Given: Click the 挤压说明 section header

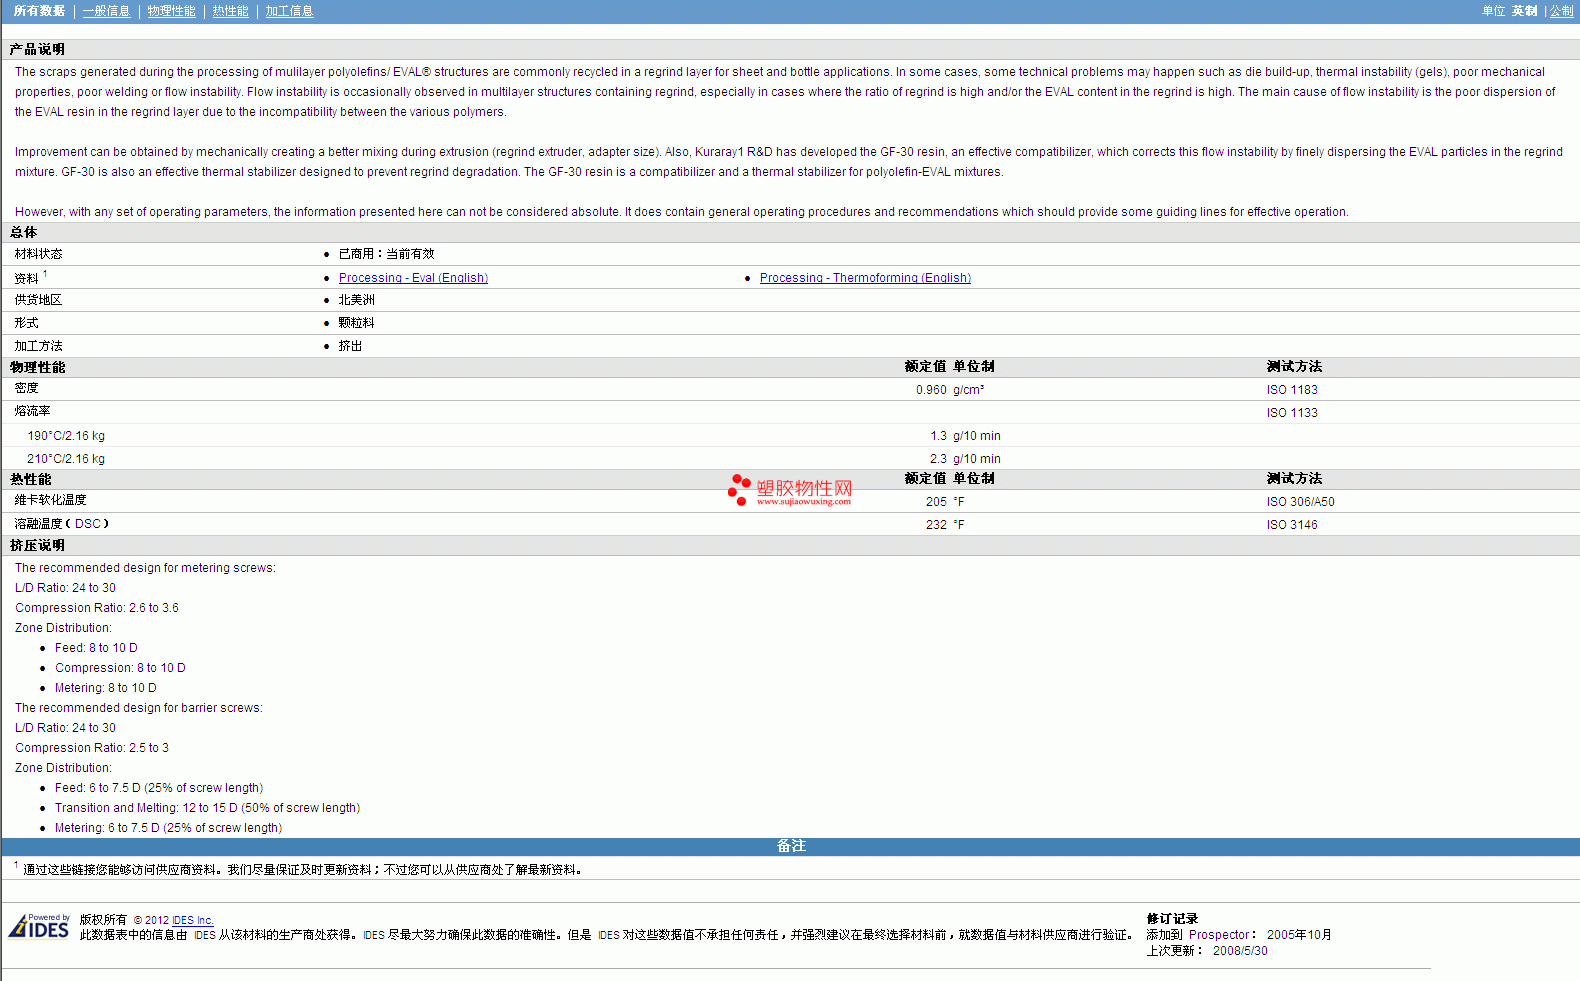Looking at the screenshot, I should 37,545.
